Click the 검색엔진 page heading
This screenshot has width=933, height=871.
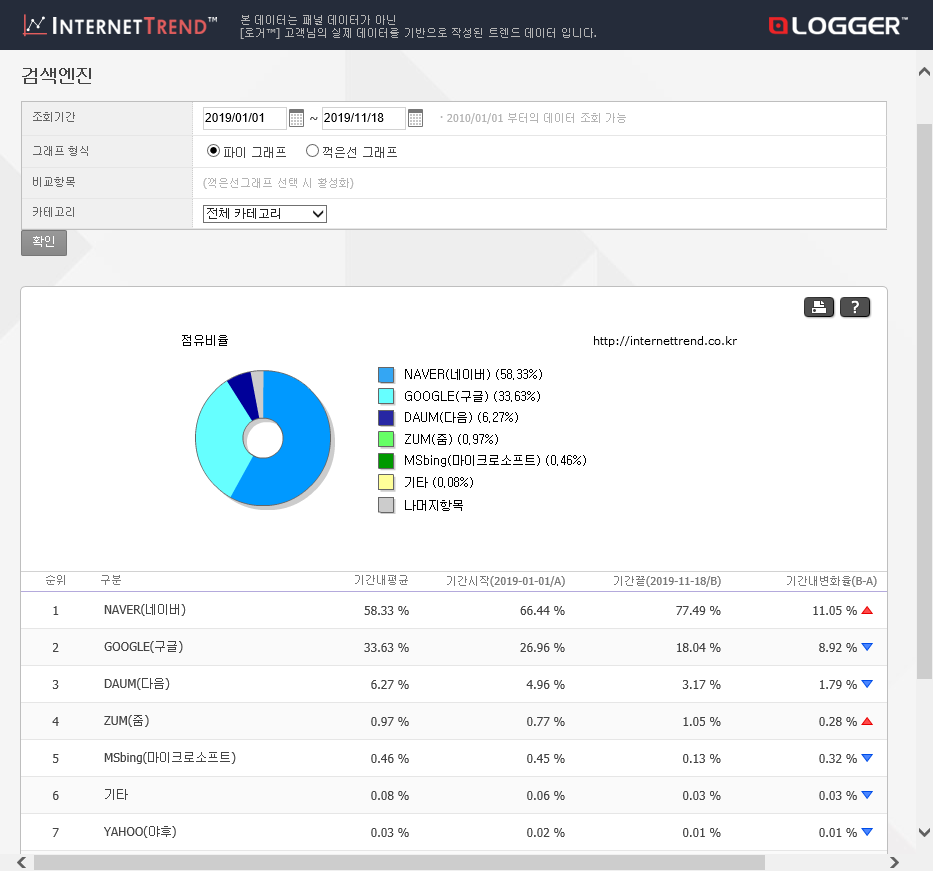coord(57,76)
